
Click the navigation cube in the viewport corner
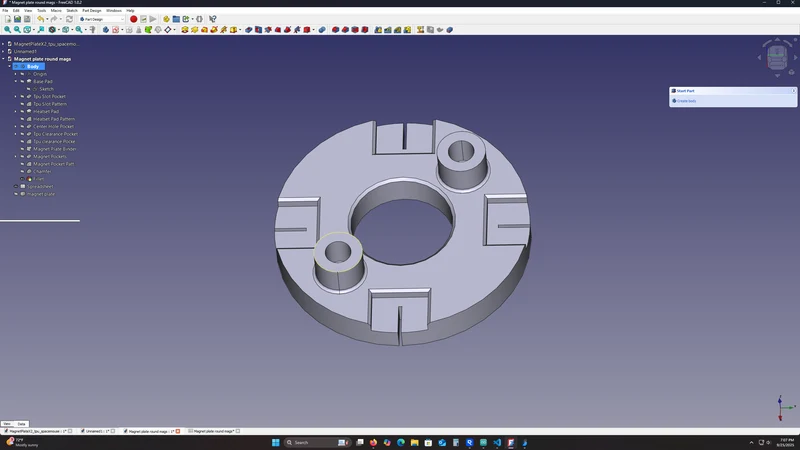pyautogui.click(x=777, y=57)
